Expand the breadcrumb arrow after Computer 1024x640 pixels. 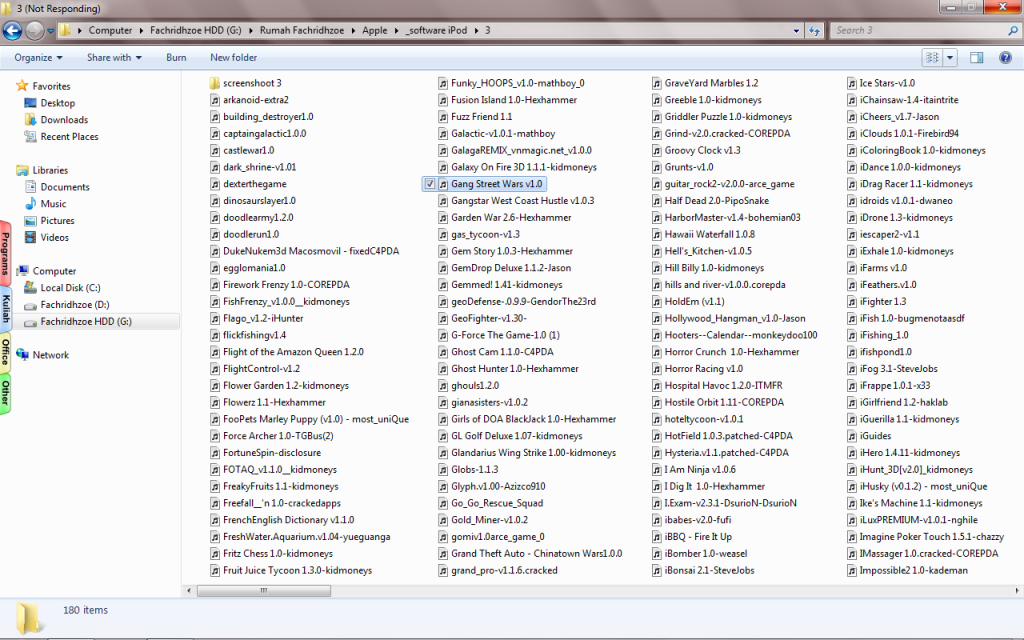pos(140,30)
